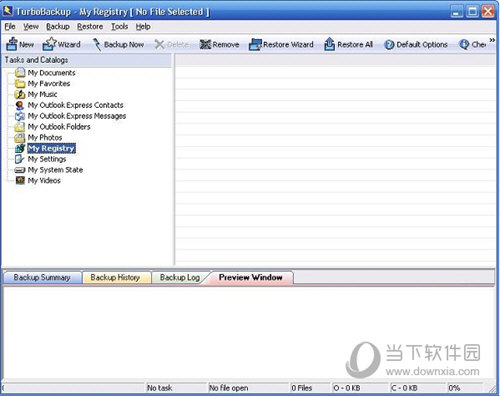
Task: Select the My Outlook Folders label
Action: (59, 127)
